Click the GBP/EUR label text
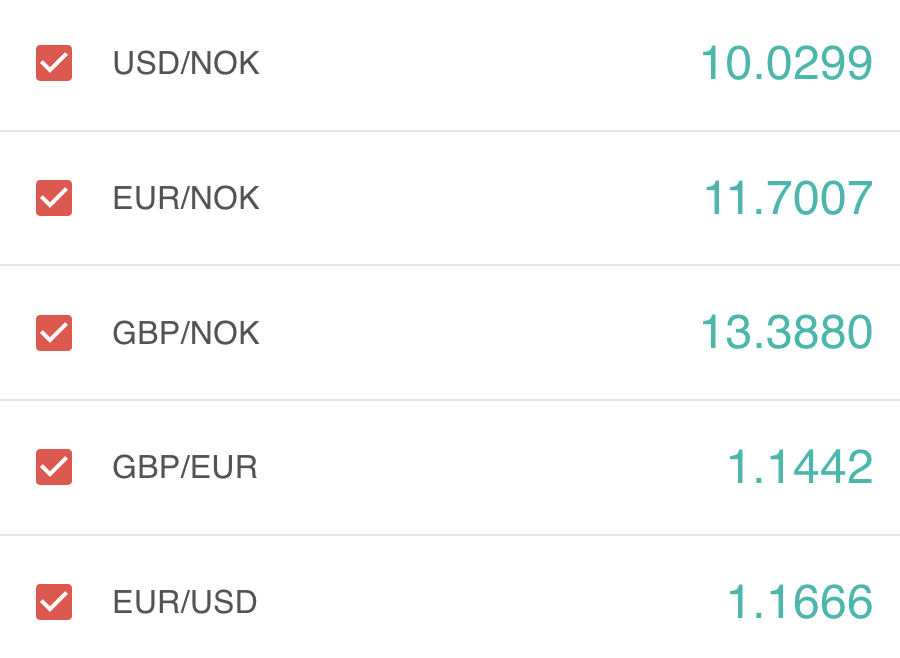900x658 pixels. point(185,467)
